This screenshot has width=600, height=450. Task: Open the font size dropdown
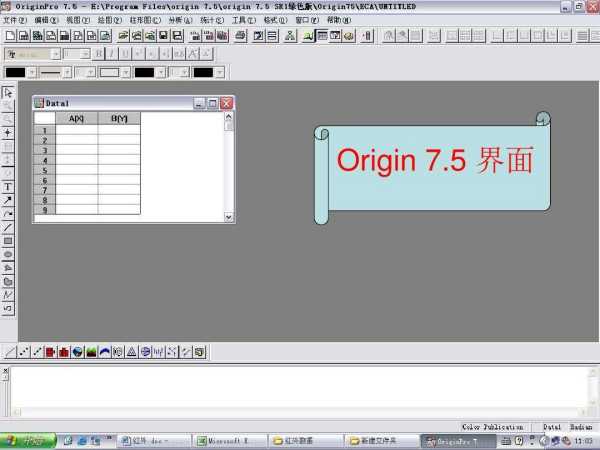86,54
